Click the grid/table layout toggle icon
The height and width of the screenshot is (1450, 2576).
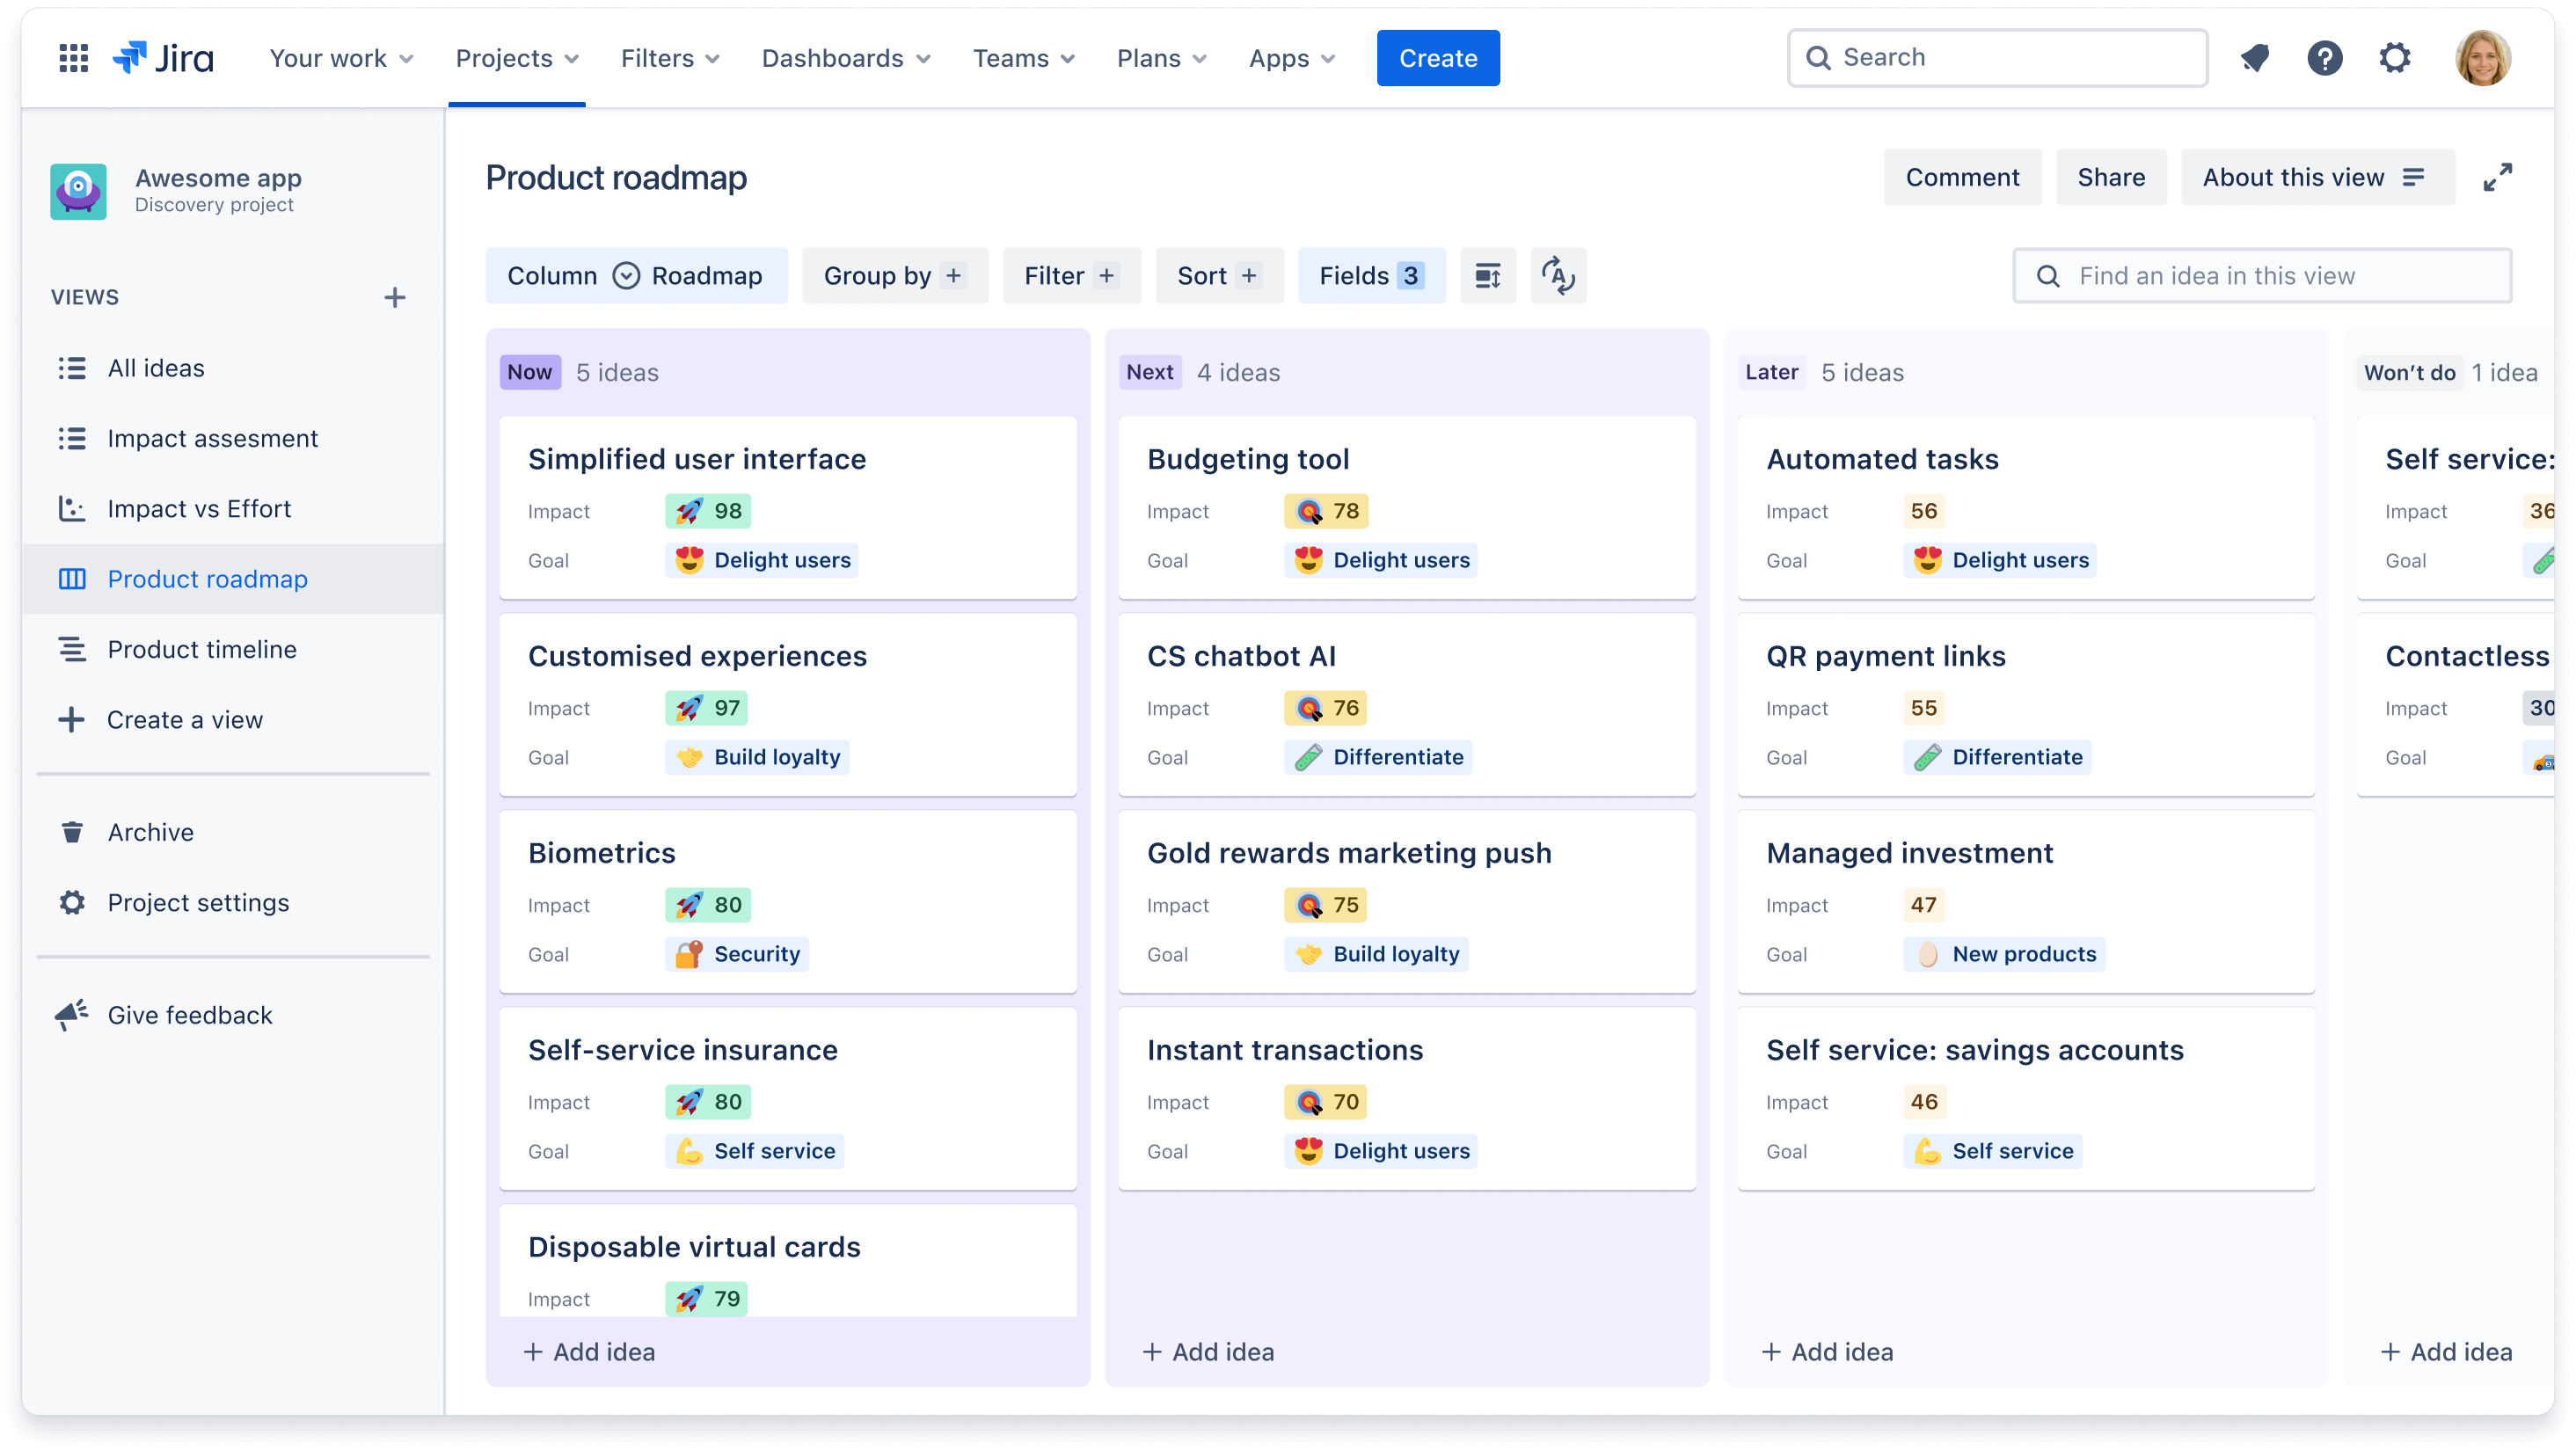[1486, 274]
